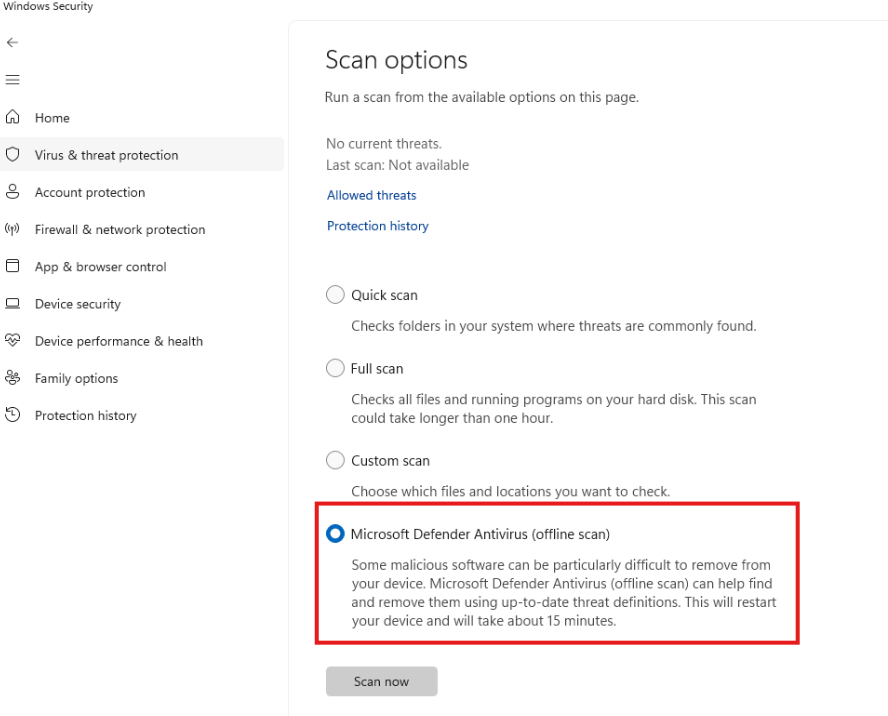Open Account protection section
The image size is (888, 716).
(x=90, y=193)
